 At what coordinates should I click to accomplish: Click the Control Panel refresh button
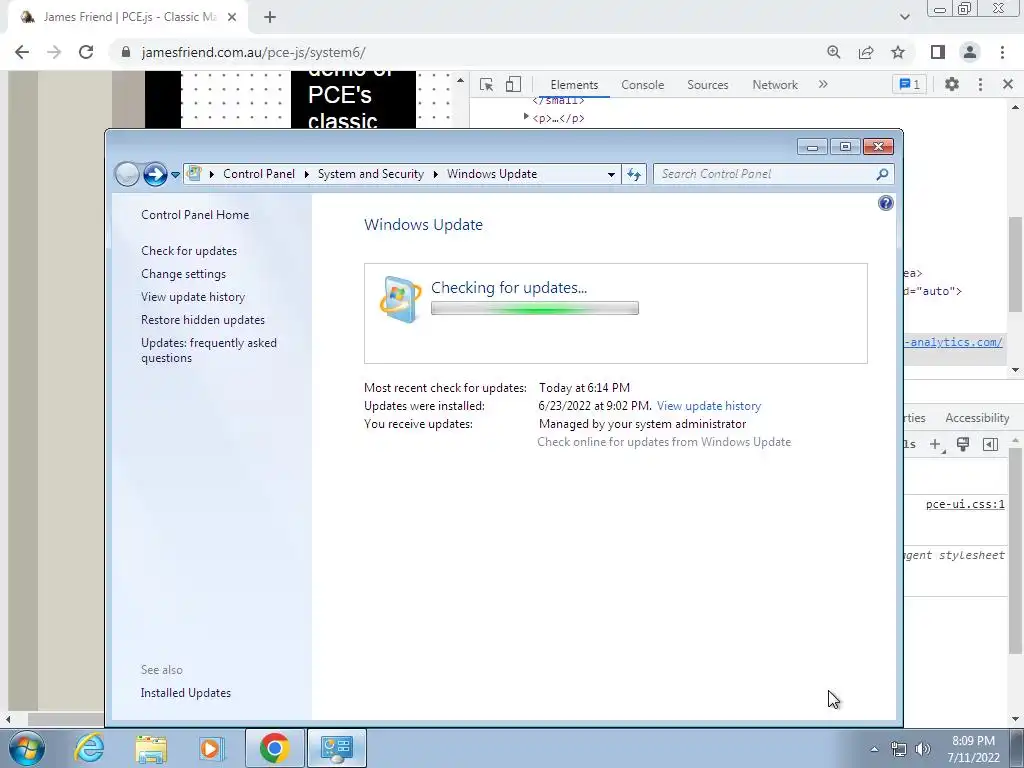point(634,174)
